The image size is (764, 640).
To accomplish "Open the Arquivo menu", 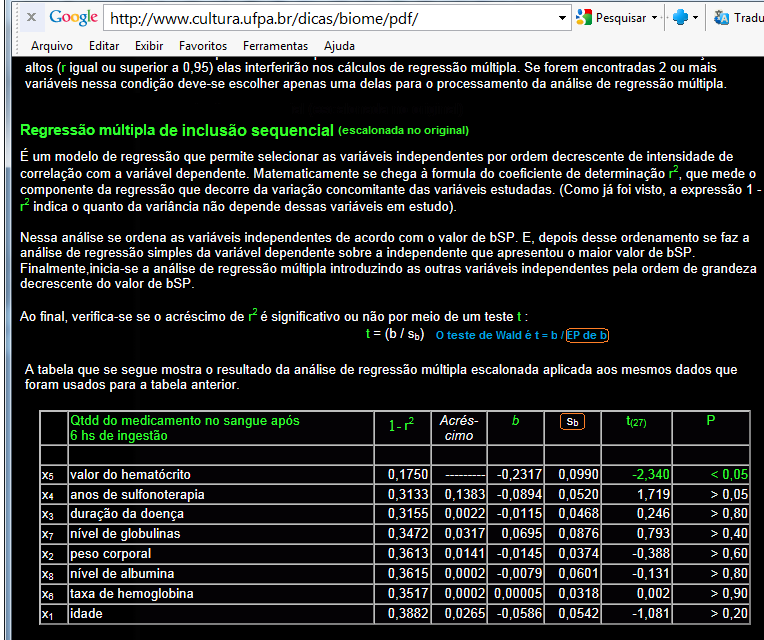I will point(52,46).
